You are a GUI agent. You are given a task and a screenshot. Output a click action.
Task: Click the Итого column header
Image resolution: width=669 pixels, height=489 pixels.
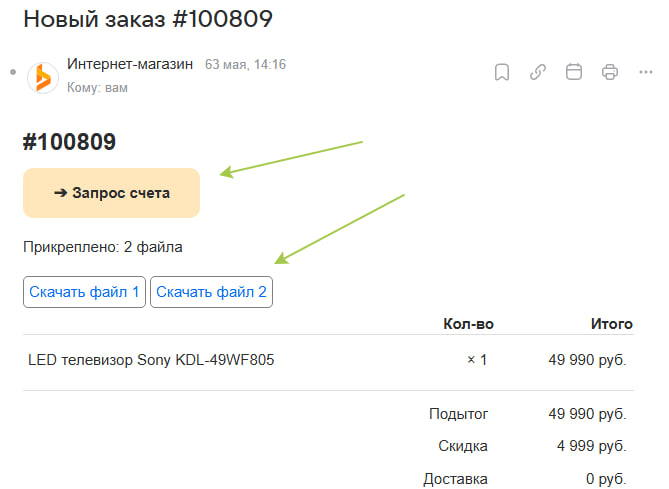pyautogui.click(x=611, y=324)
